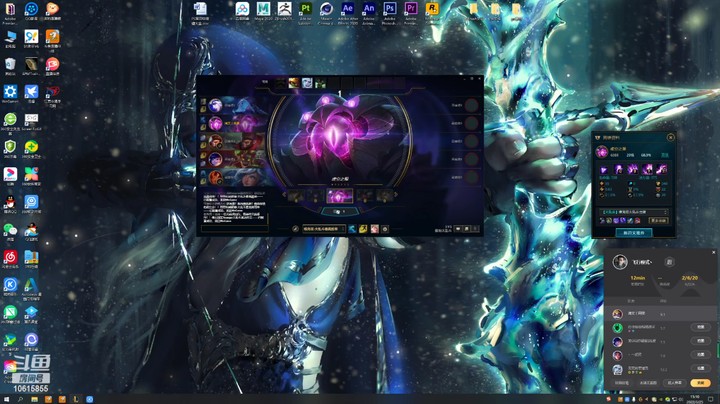The width and height of the screenshot is (720, 404).
Task: Click the first teammate's round champion portrait
Action: [x=215, y=105]
